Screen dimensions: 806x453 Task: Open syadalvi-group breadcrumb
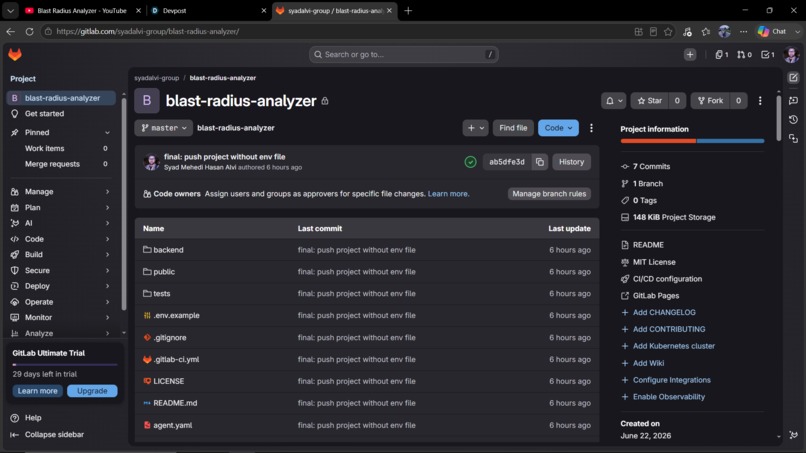click(157, 78)
